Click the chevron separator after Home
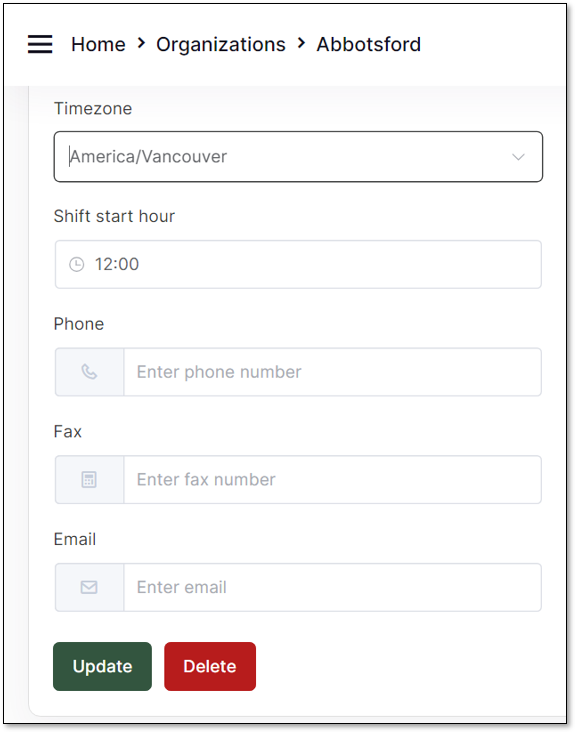Screen dimensions: 576x733 pyautogui.click(x=141, y=43)
